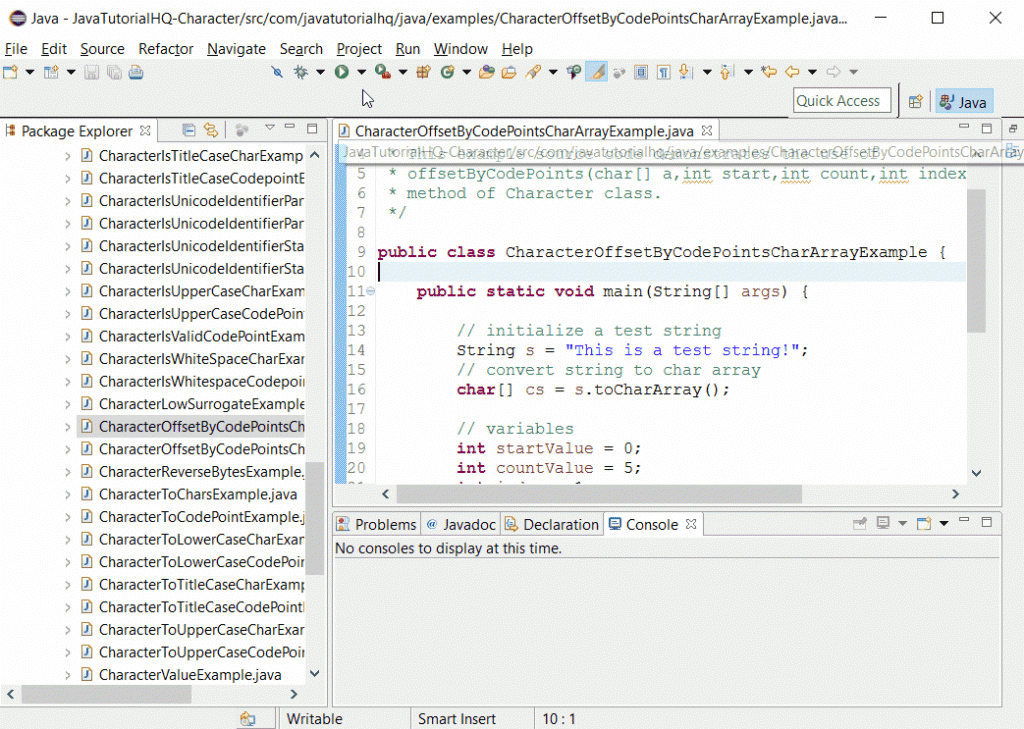Open the Refactor menu
1024x729 pixels.
(x=165, y=48)
